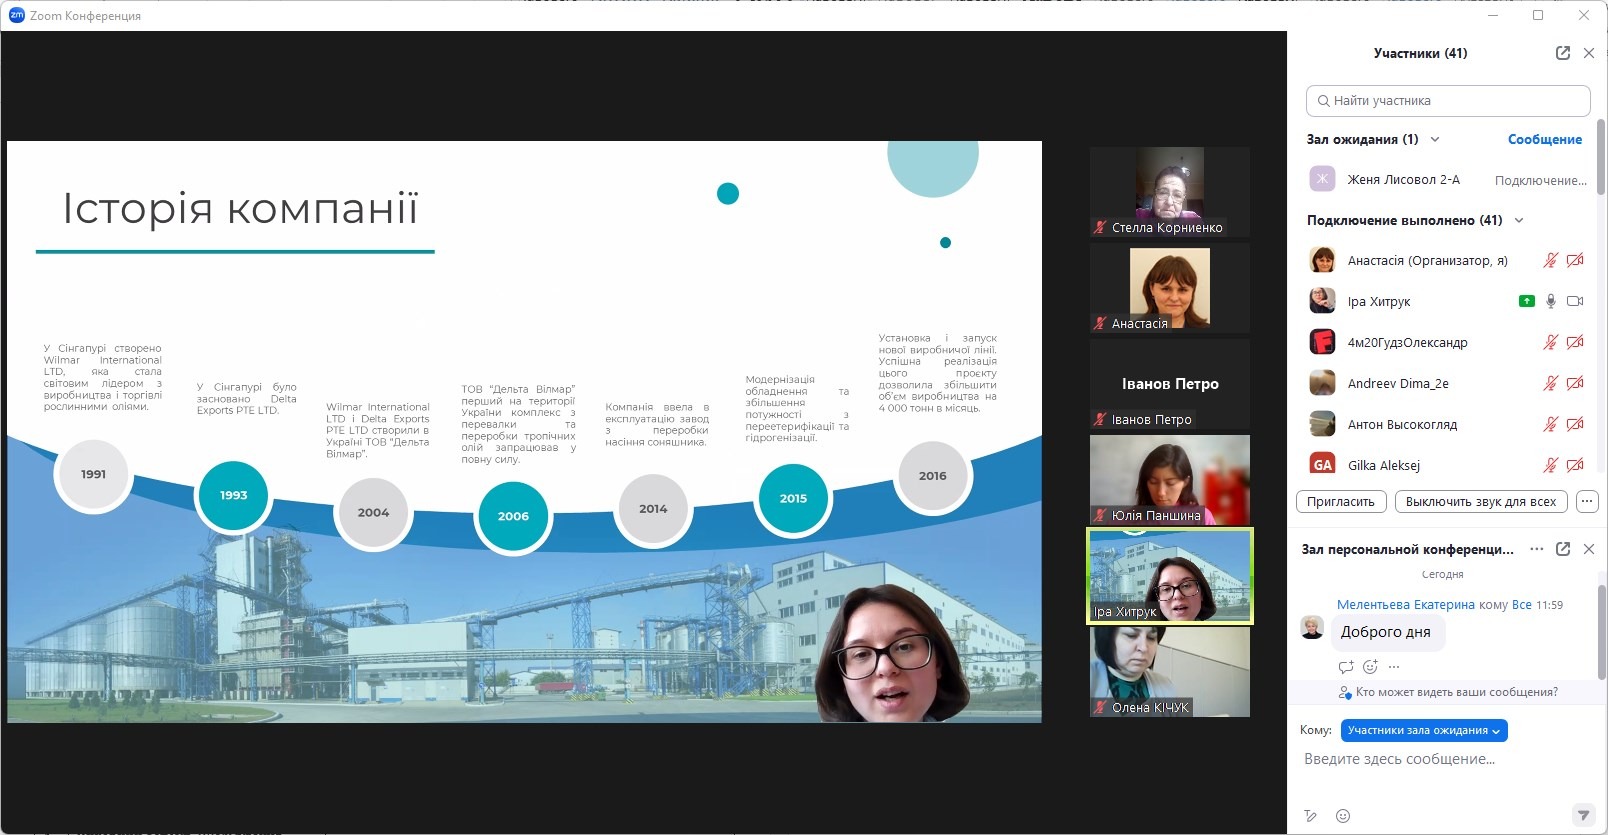Click Выключить звук для всех button

tap(1481, 502)
